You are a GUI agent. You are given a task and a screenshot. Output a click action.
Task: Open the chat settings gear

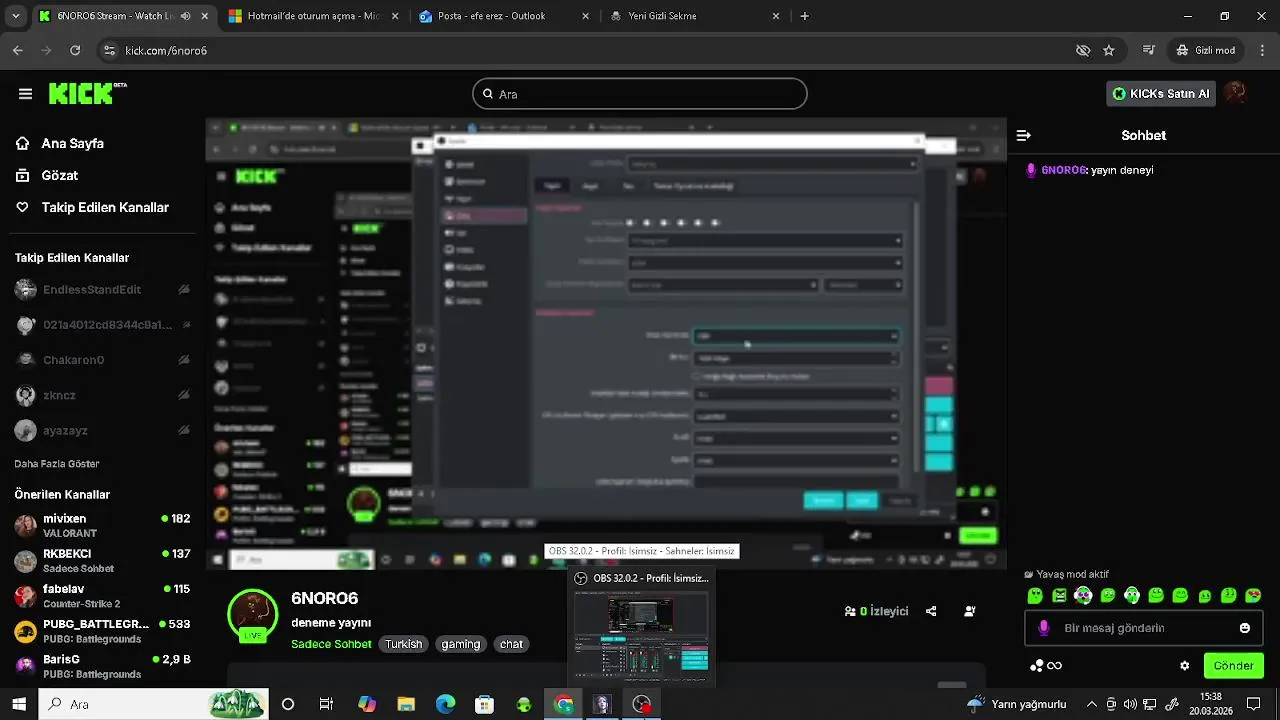pyautogui.click(x=1185, y=666)
